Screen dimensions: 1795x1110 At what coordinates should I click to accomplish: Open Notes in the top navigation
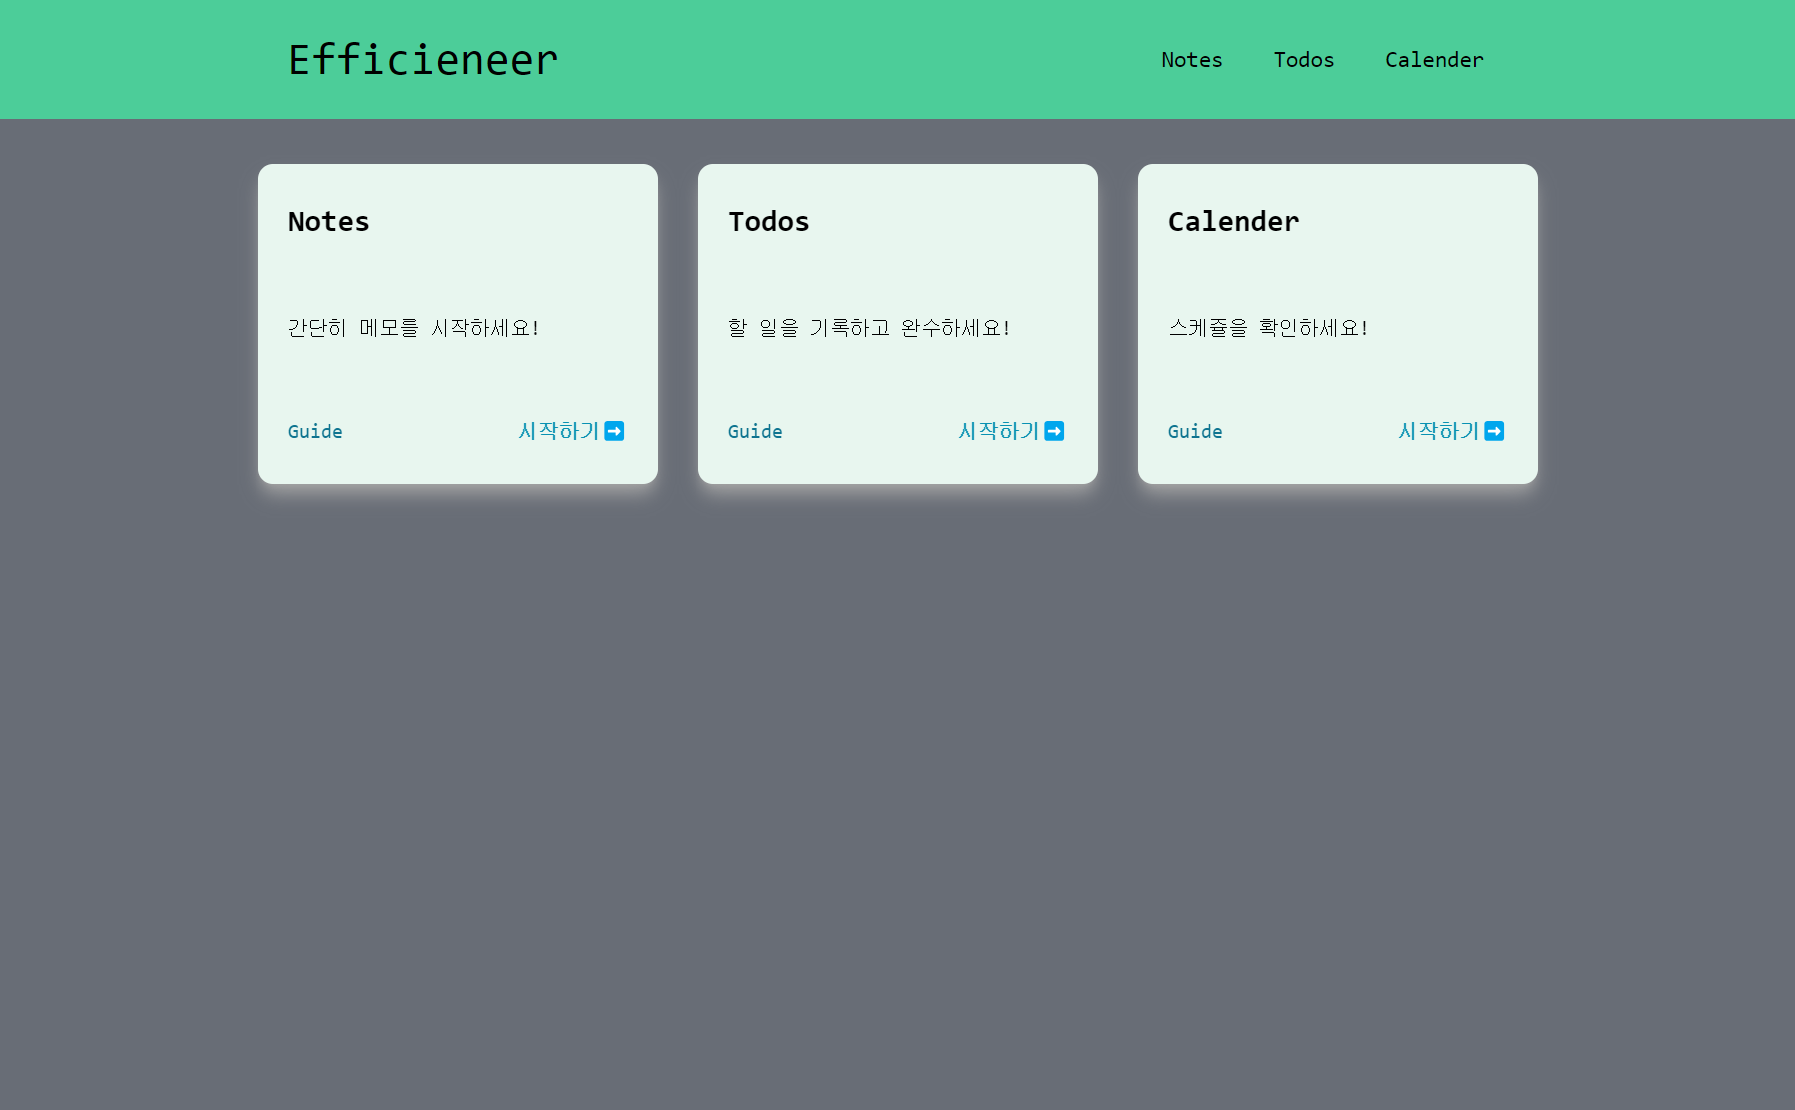click(1192, 60)
